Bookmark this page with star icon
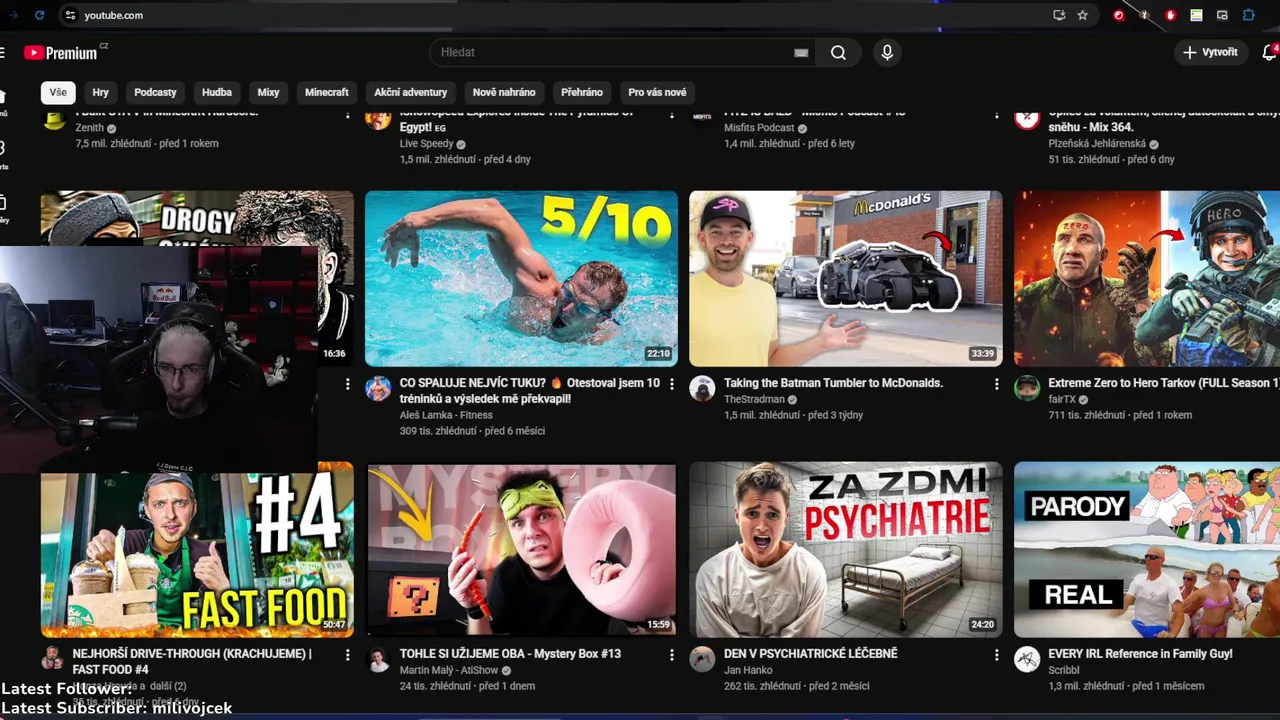1280x720 pixels. point(1082,15)
